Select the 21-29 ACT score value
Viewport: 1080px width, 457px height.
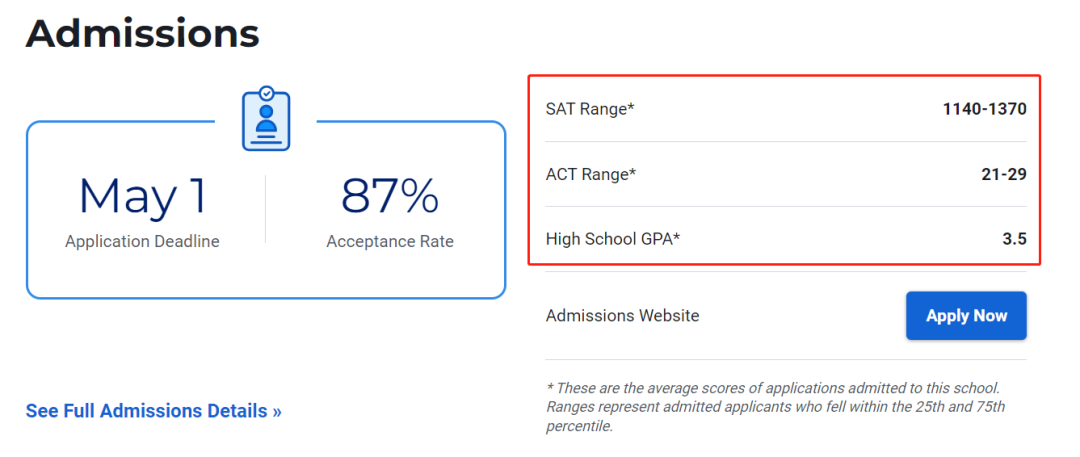[x=1004, y=174]
